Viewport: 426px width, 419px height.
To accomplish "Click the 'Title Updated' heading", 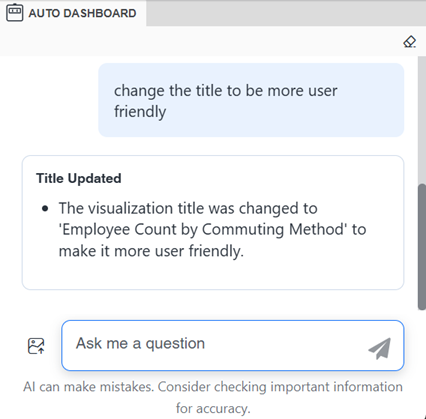I will pyautogui.click(x=79, y=178).
